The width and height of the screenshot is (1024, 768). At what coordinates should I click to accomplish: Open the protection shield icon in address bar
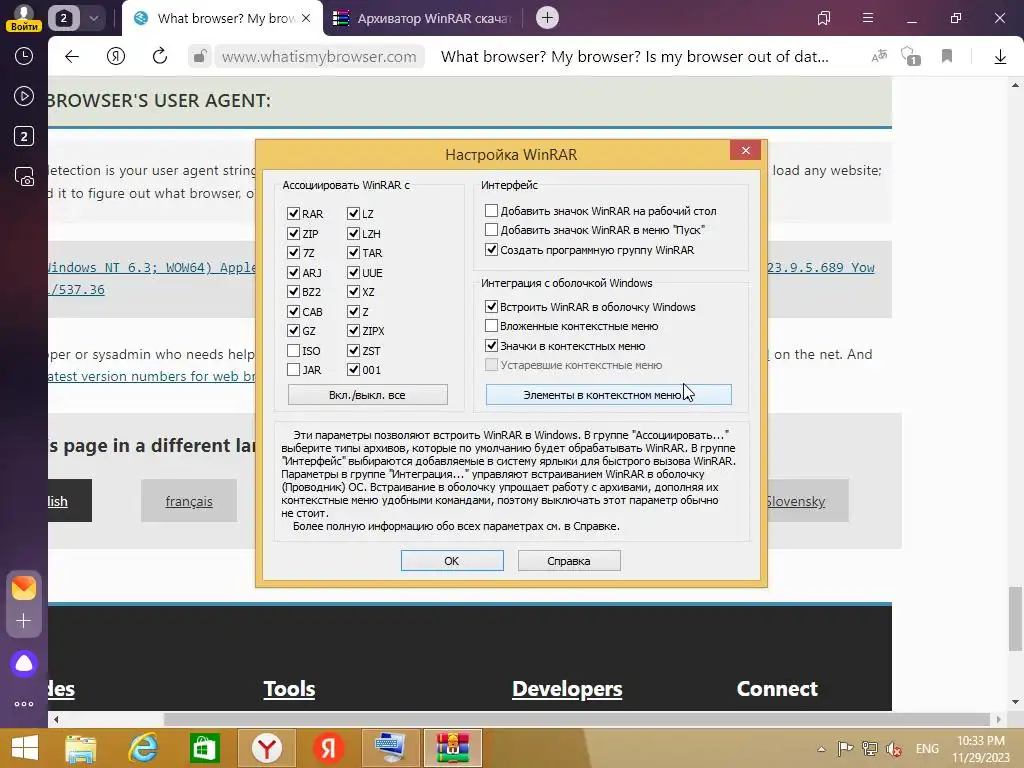pos(910,56)
